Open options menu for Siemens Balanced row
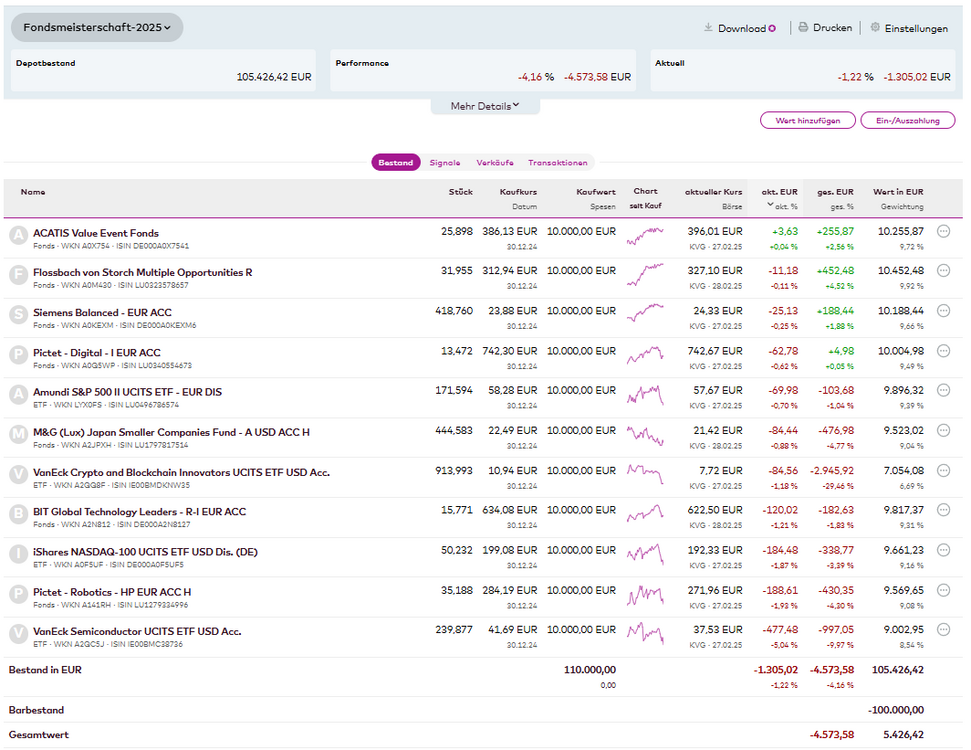 click(943, 311)
